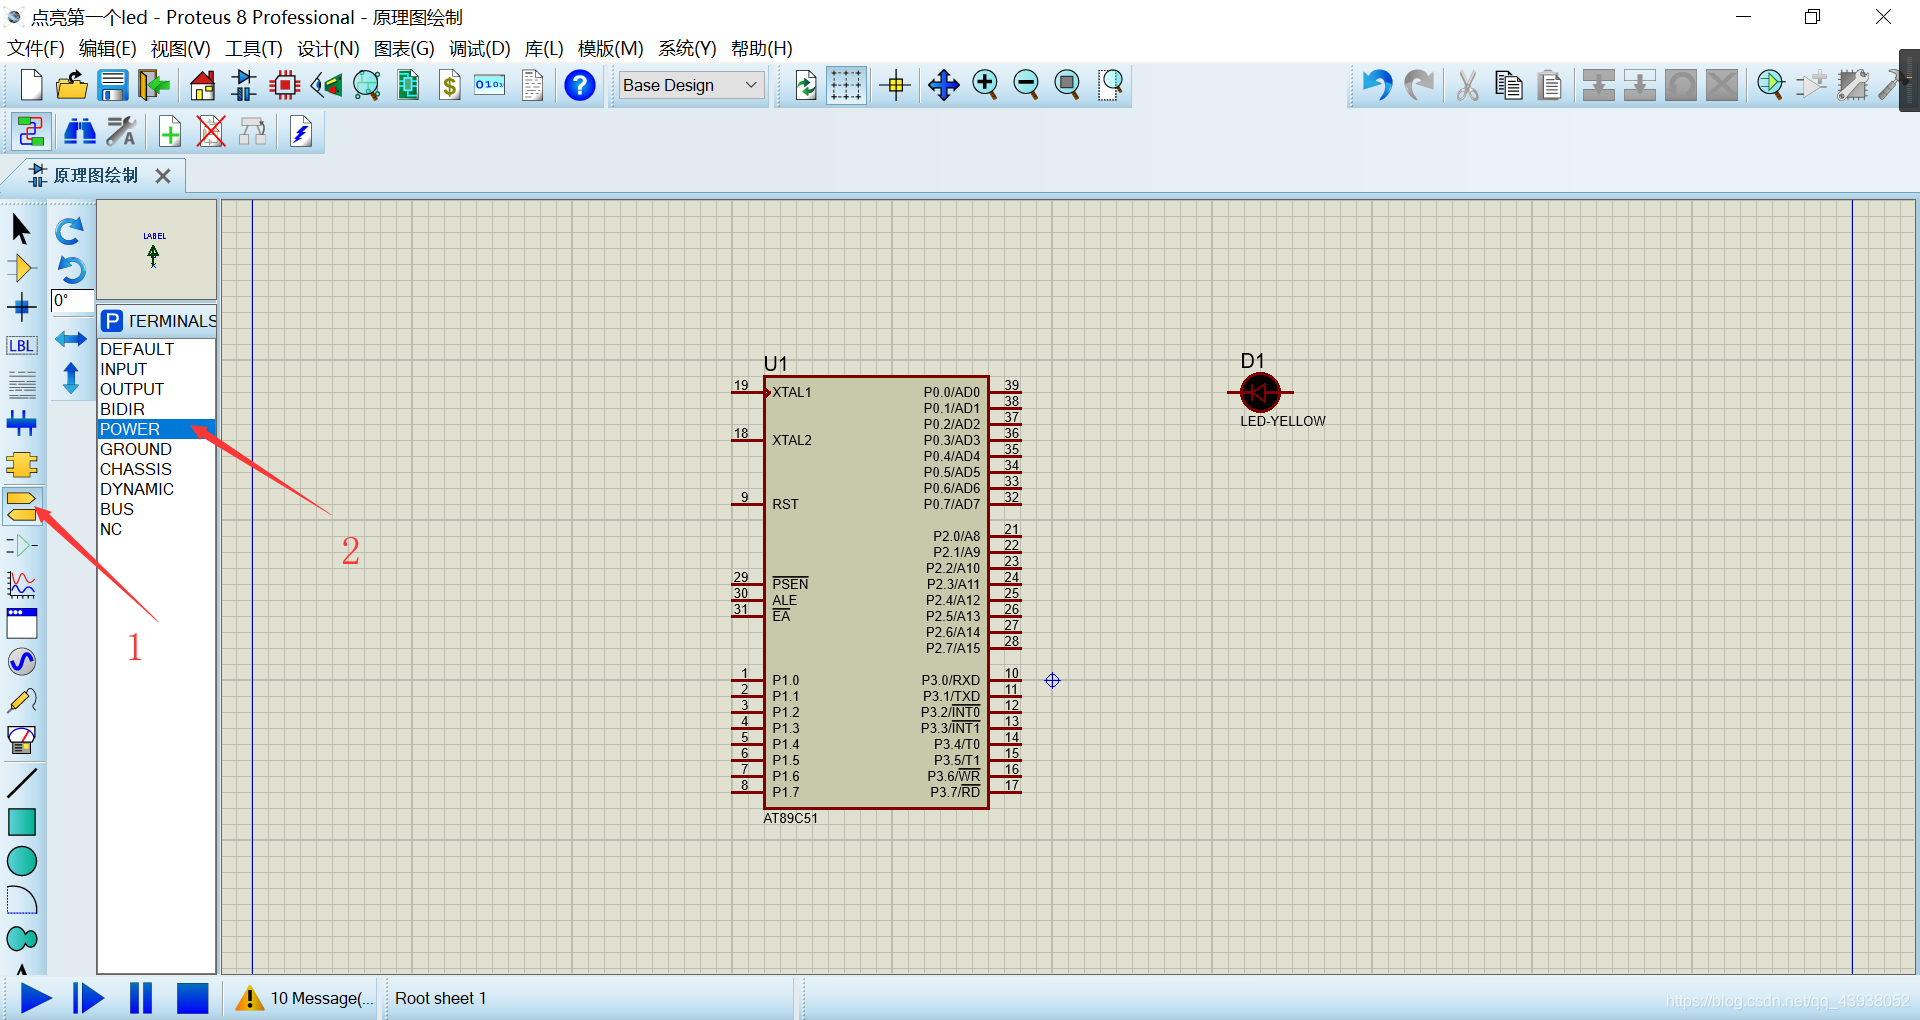Click the zoom in magnifier

[985, 85]
